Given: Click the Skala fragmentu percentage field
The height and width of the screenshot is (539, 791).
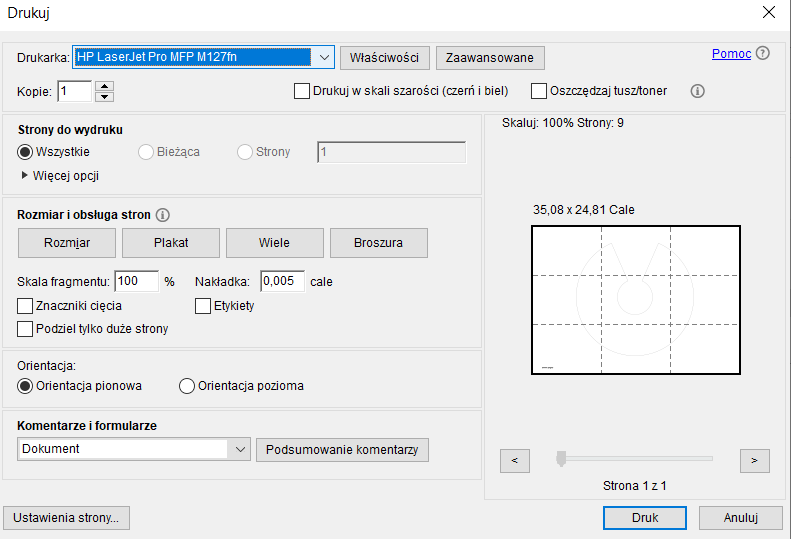Looking at the screenshot, I should [x=137, y=281].
